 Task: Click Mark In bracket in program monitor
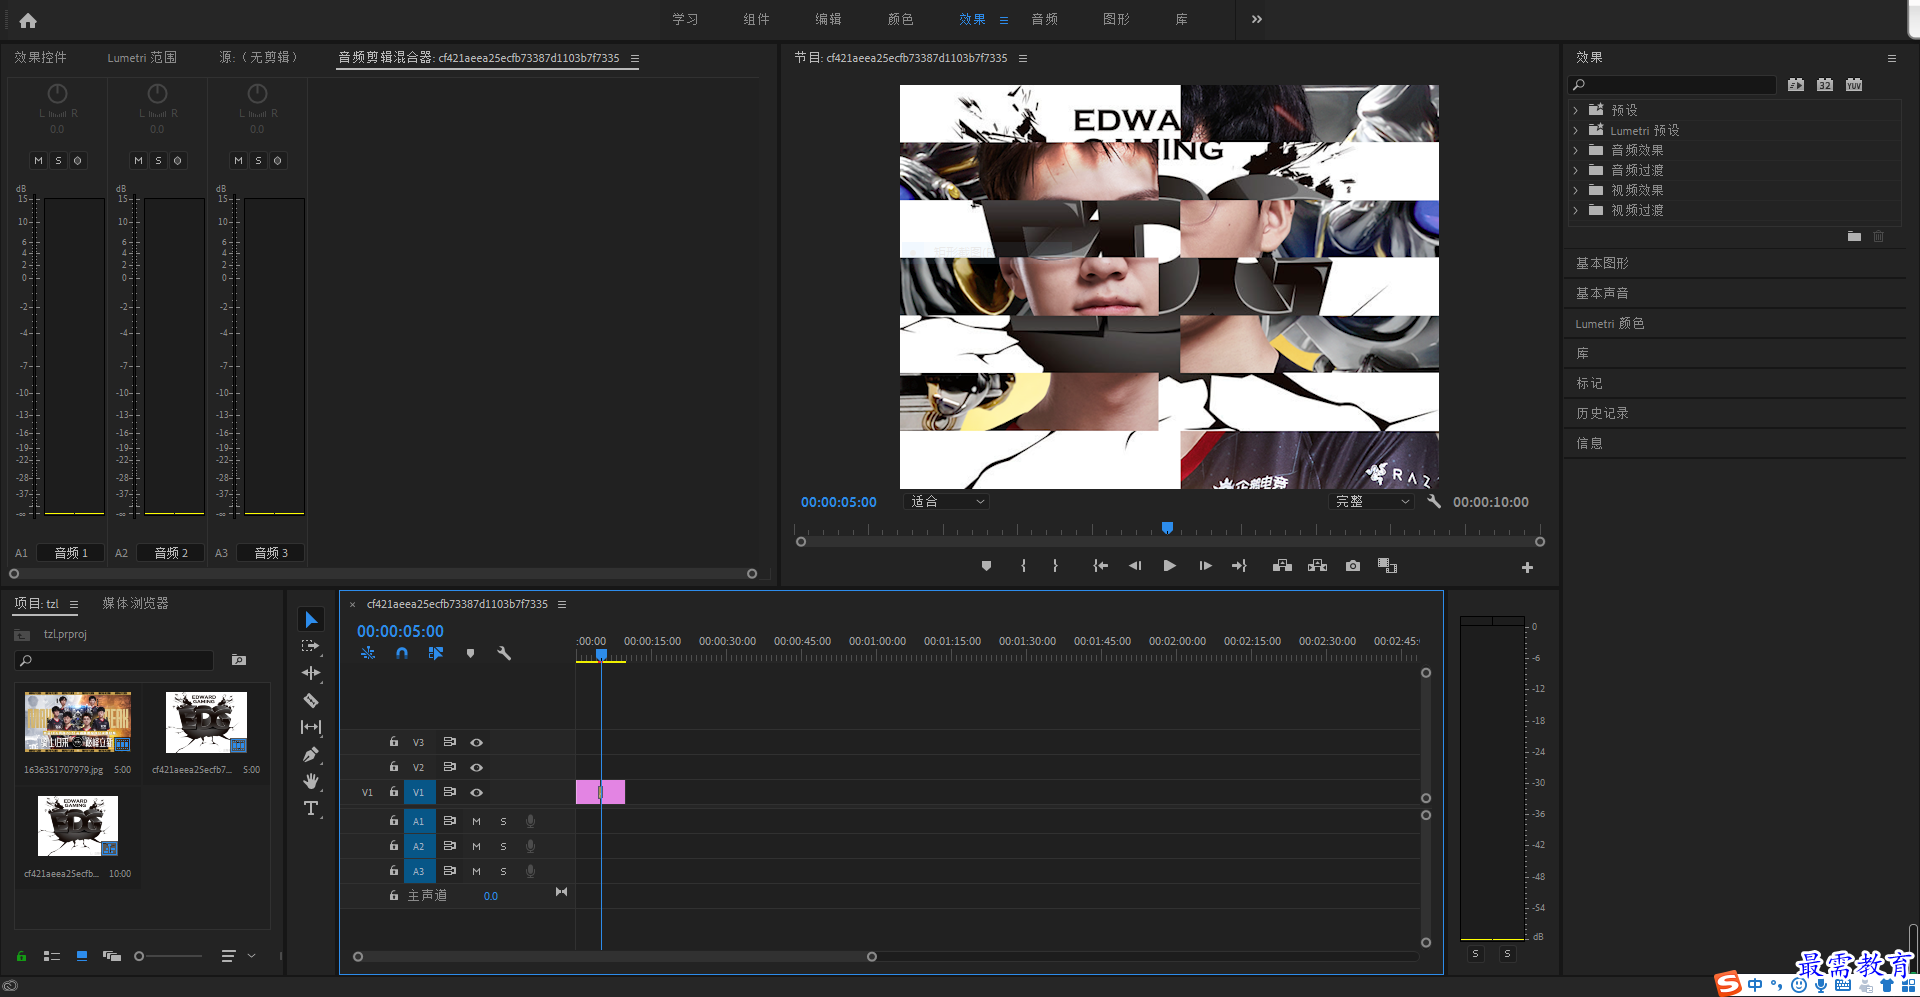click(1023, 566)
